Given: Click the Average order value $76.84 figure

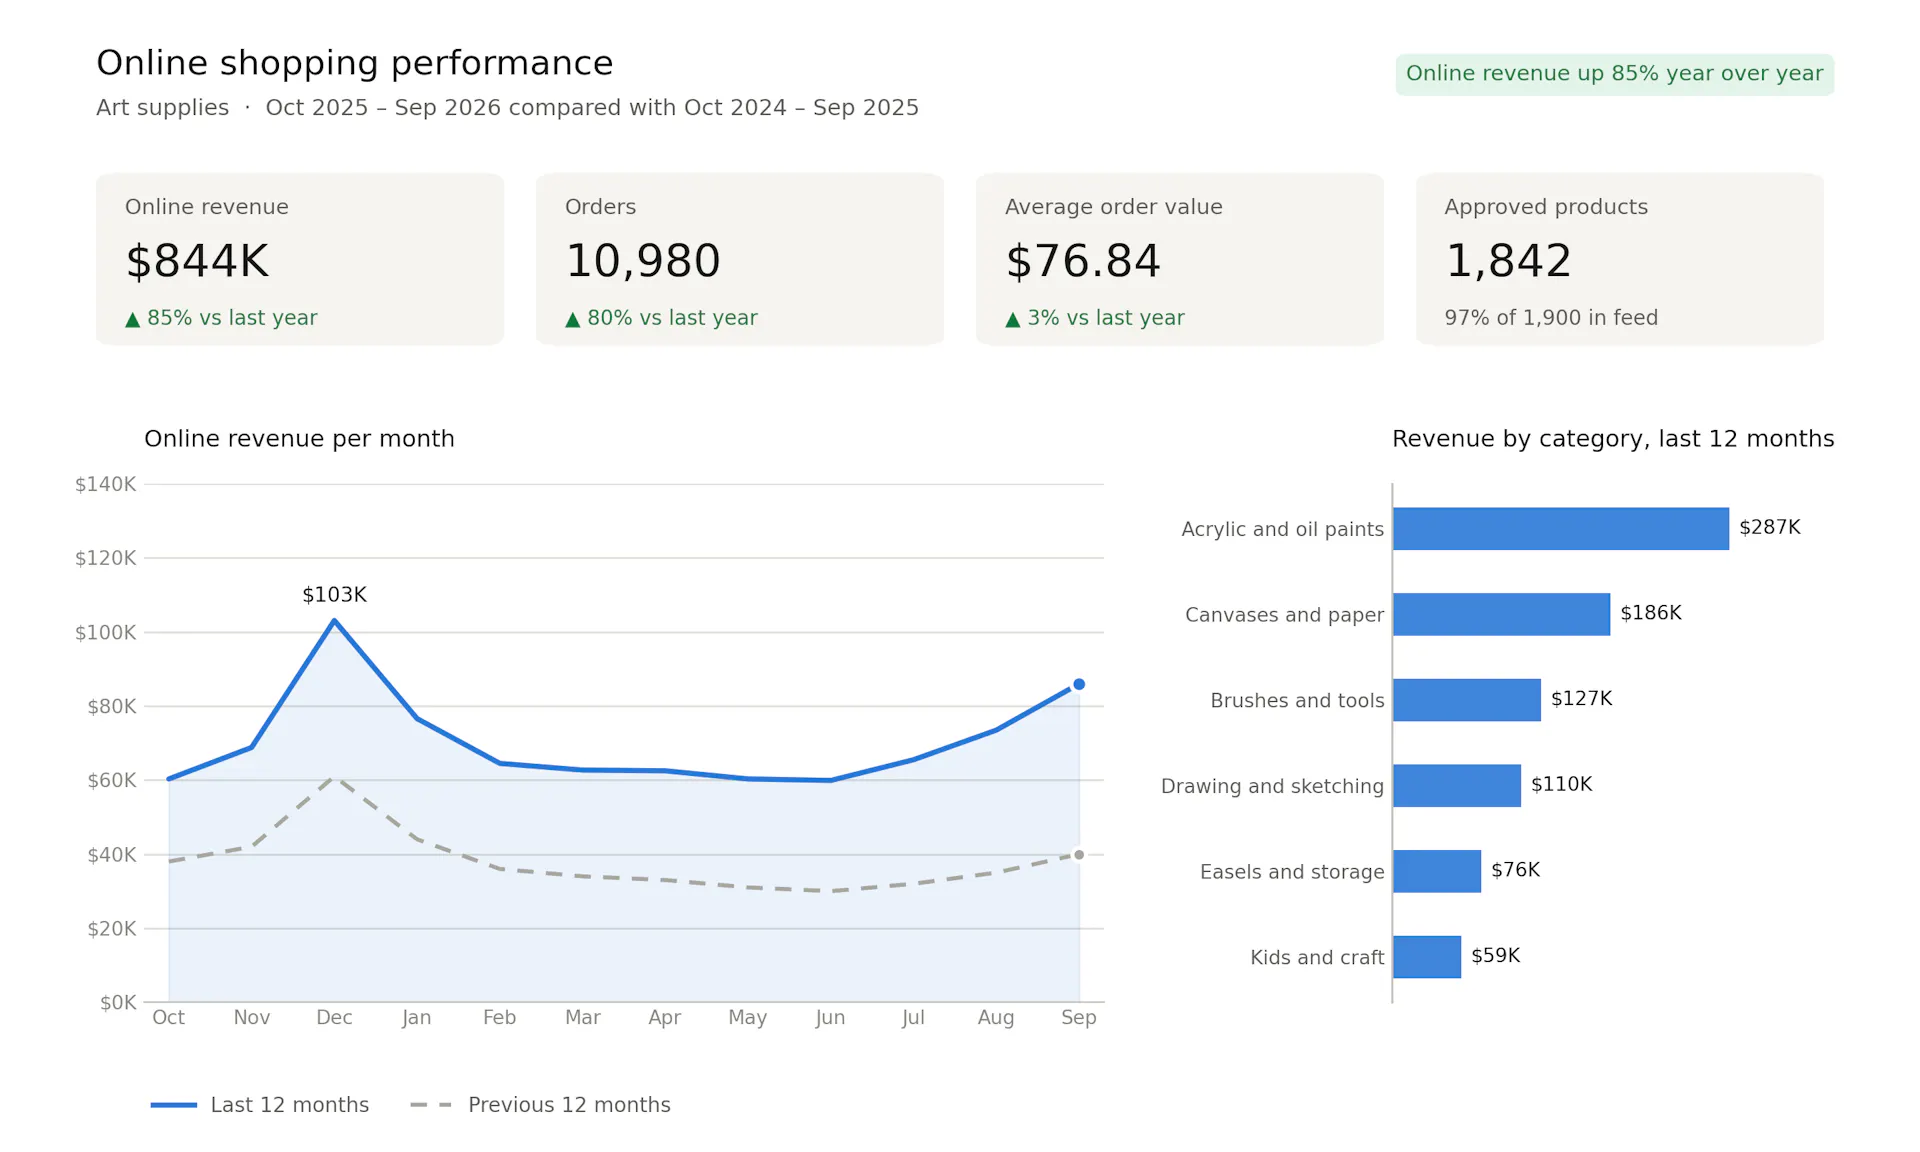Looking at the screenshot, I should click(x=1083, y=261).
